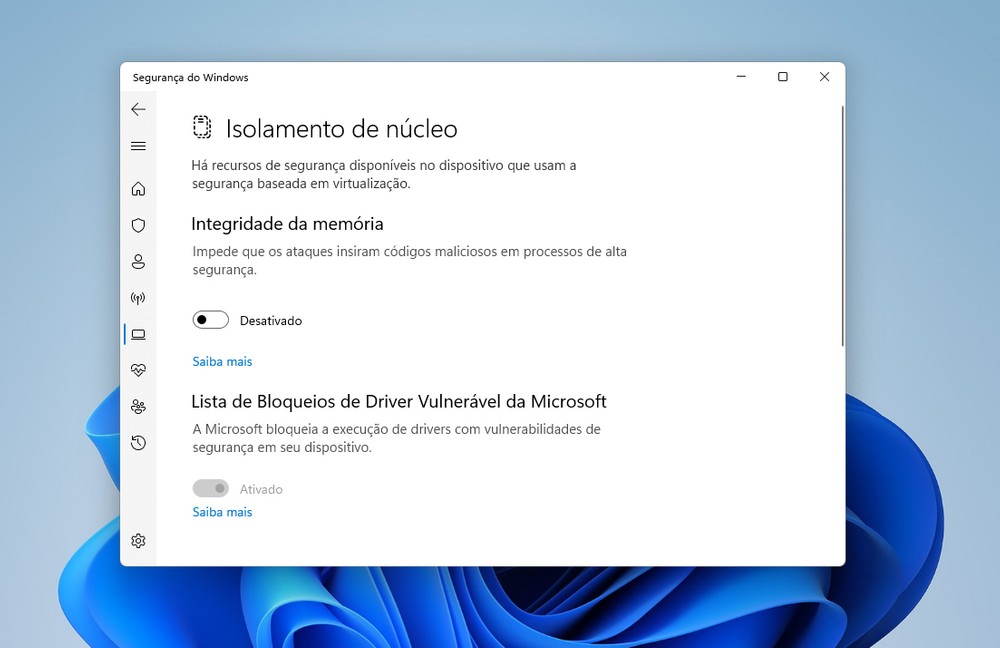Maximize the Segurança do Windows window
Screen dimensions: 1000x648
(783, 77)
